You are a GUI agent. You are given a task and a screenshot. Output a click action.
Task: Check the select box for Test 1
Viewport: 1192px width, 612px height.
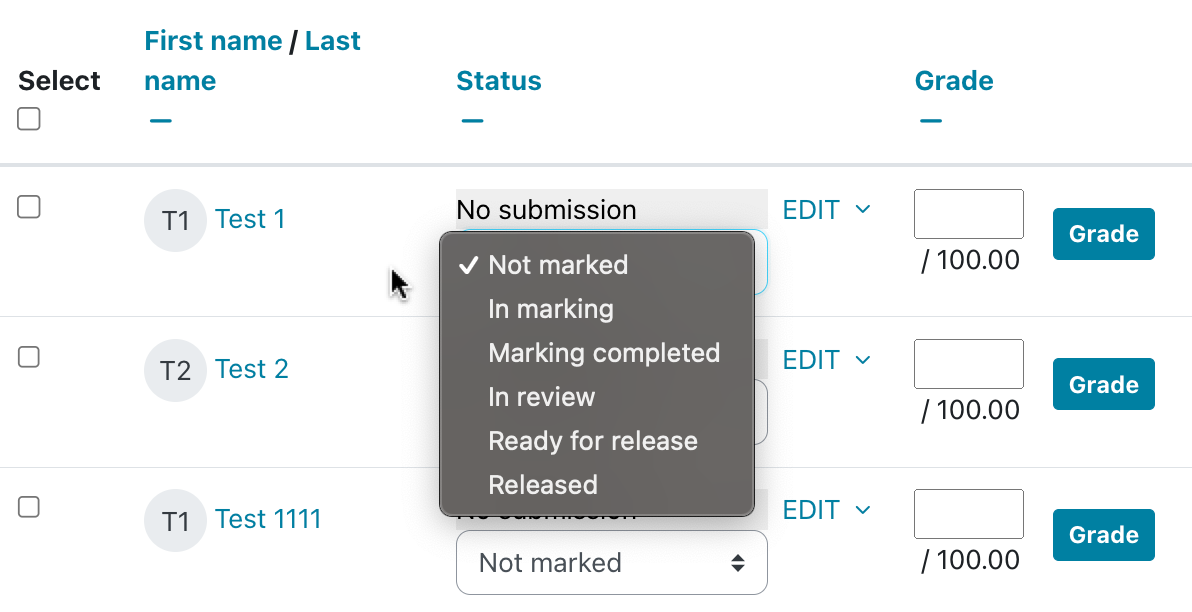(x=29, y=207)
